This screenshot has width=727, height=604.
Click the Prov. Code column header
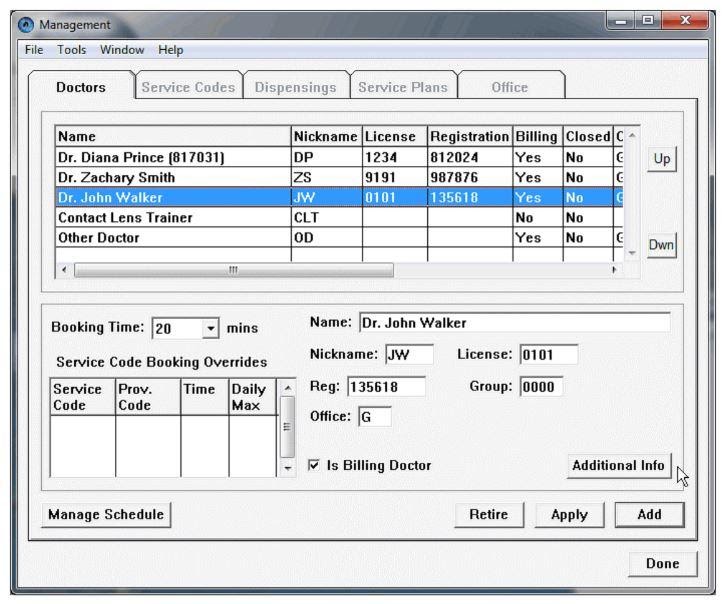point(148,397)
